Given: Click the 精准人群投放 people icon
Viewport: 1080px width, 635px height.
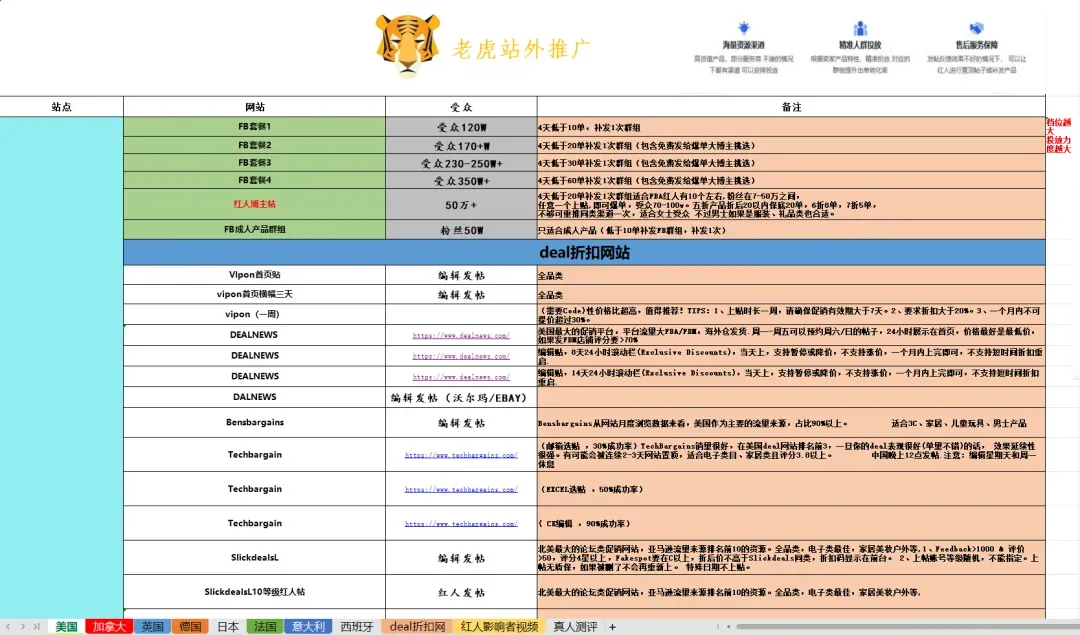Looking at the screenshot, I should tap(860, 28).
